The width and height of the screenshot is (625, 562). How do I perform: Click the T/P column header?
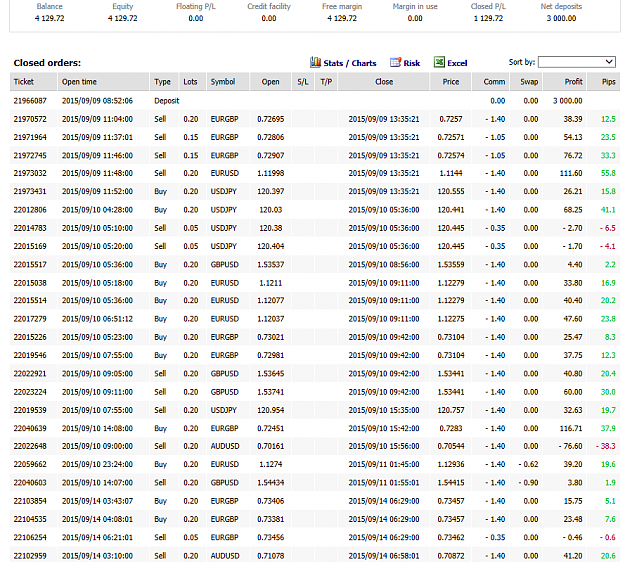(x=326, y=82)
